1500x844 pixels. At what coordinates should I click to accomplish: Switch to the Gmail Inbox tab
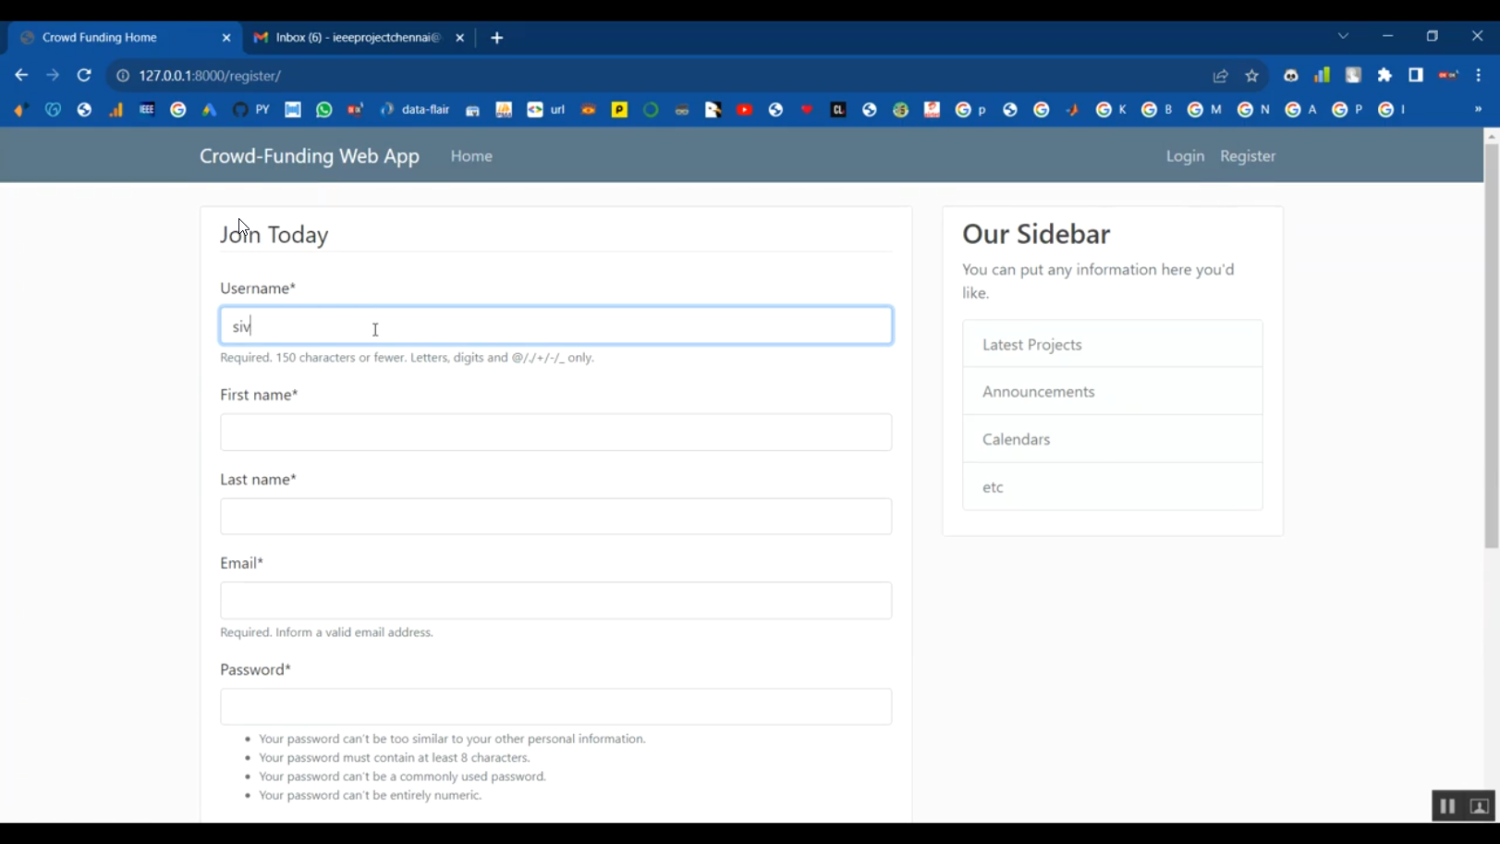(356, 37)
